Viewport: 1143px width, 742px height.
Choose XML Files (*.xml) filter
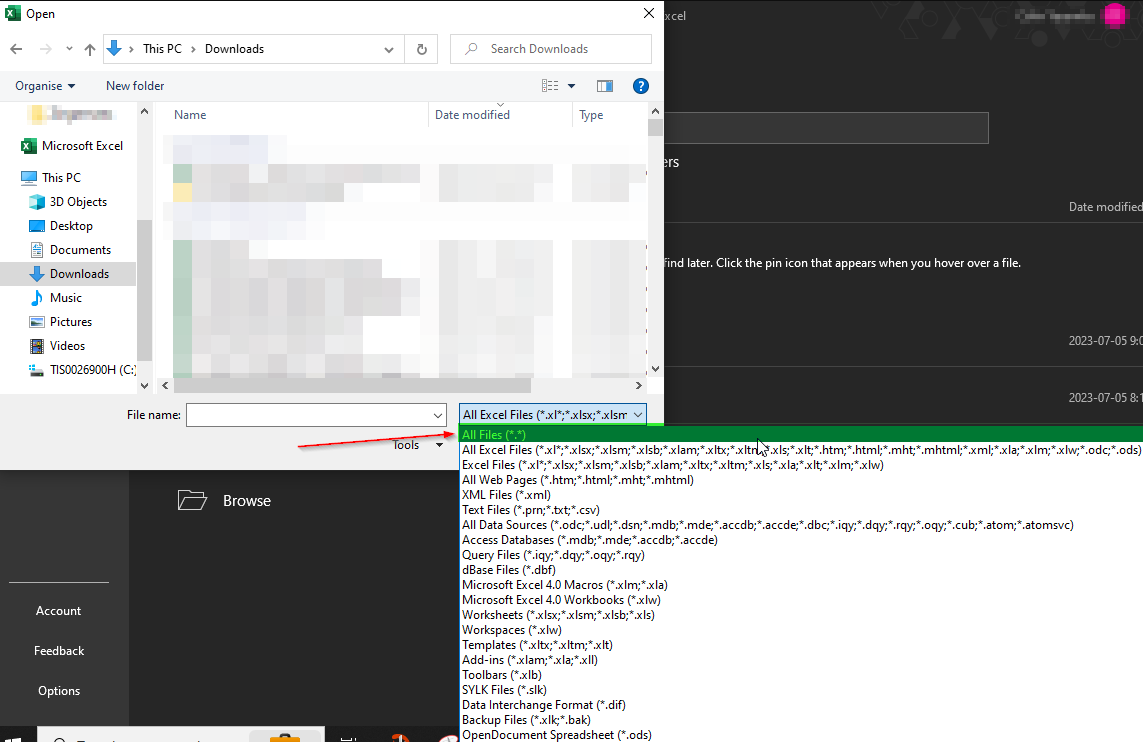801,495
